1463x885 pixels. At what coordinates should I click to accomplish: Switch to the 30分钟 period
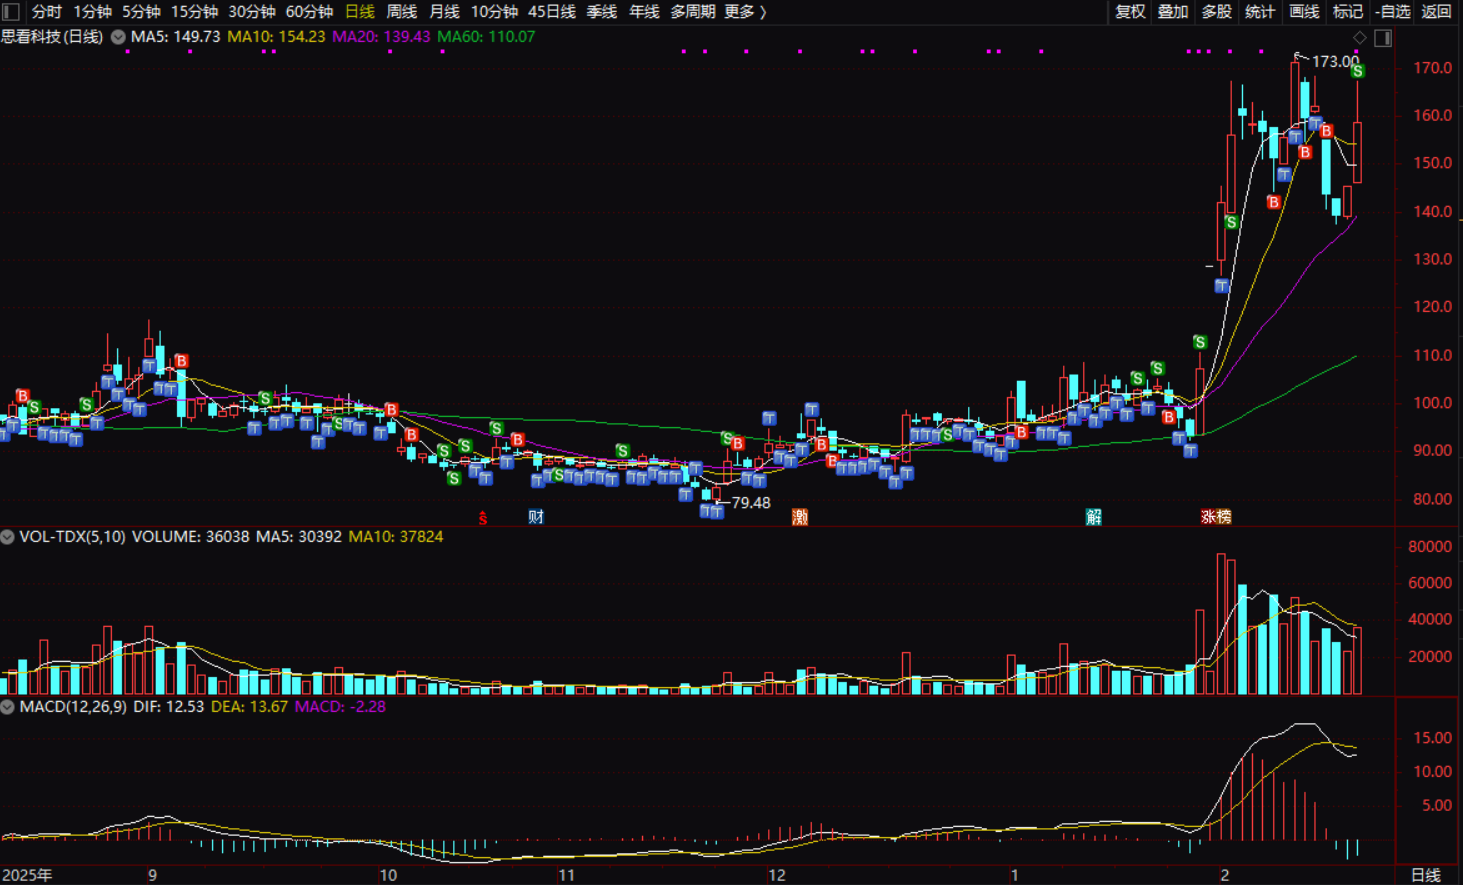(x=252, y=12)
